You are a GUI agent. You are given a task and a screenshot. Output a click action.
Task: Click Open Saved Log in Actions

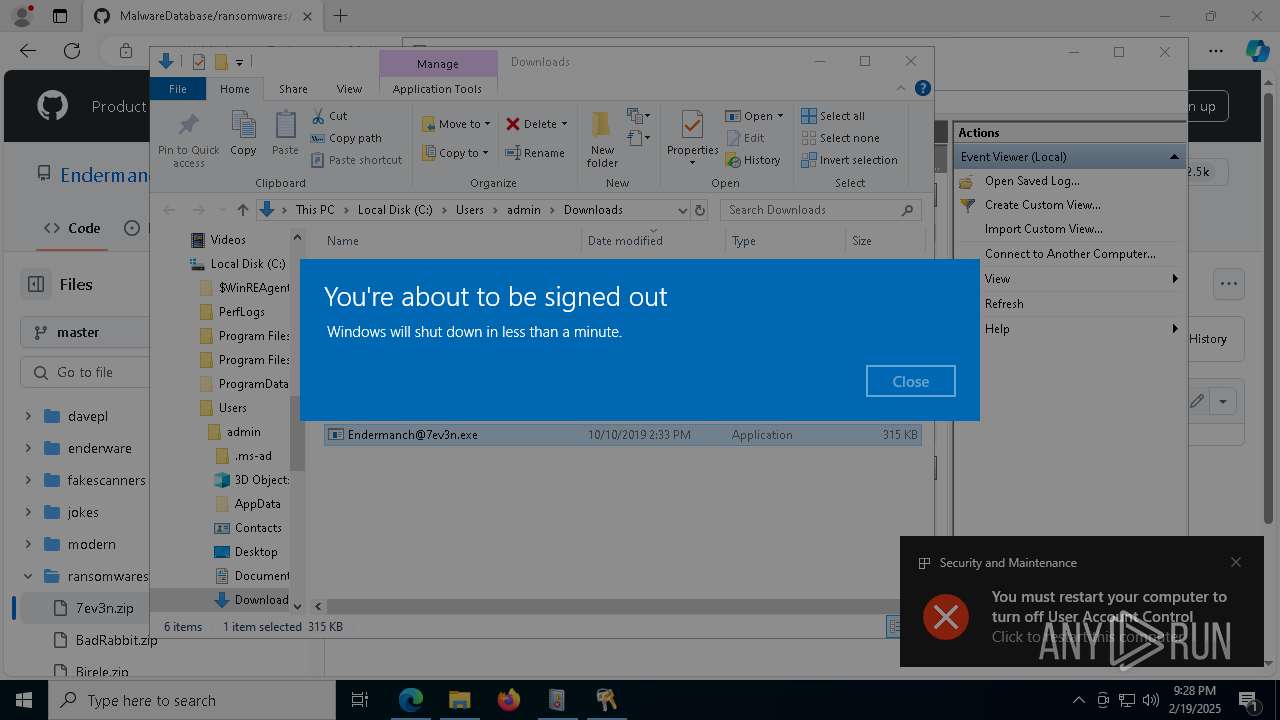pyautogui.click(x=1032, y=181)
